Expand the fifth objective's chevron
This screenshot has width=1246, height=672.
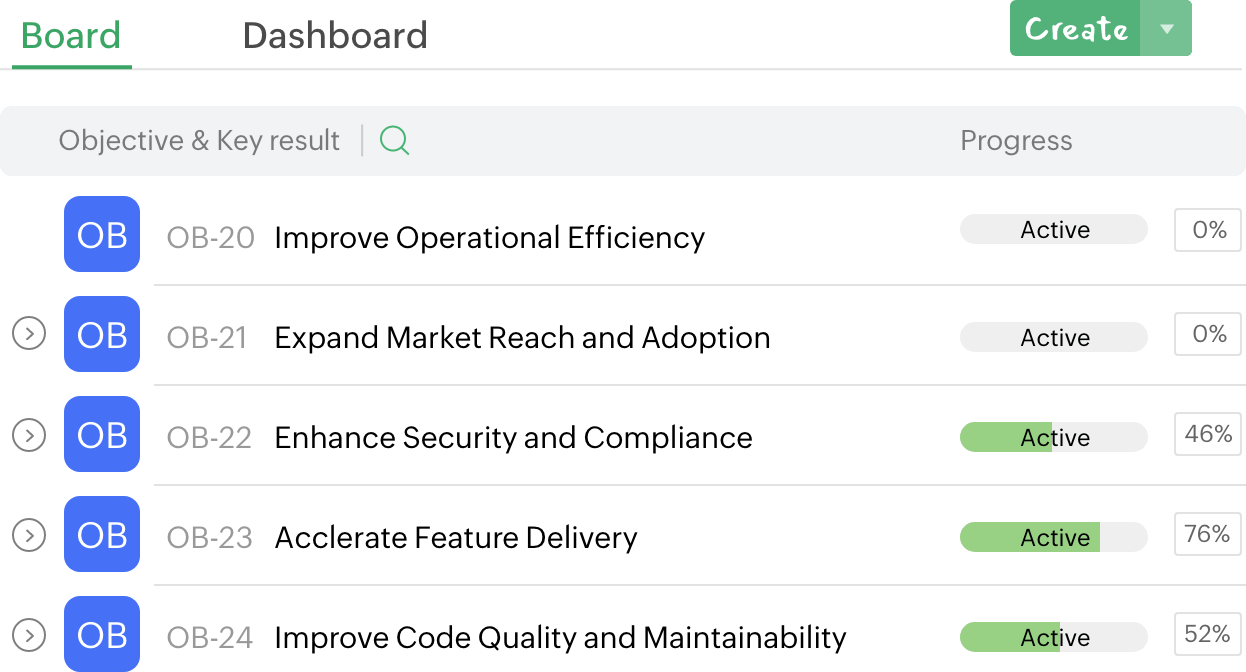point(29,634)
